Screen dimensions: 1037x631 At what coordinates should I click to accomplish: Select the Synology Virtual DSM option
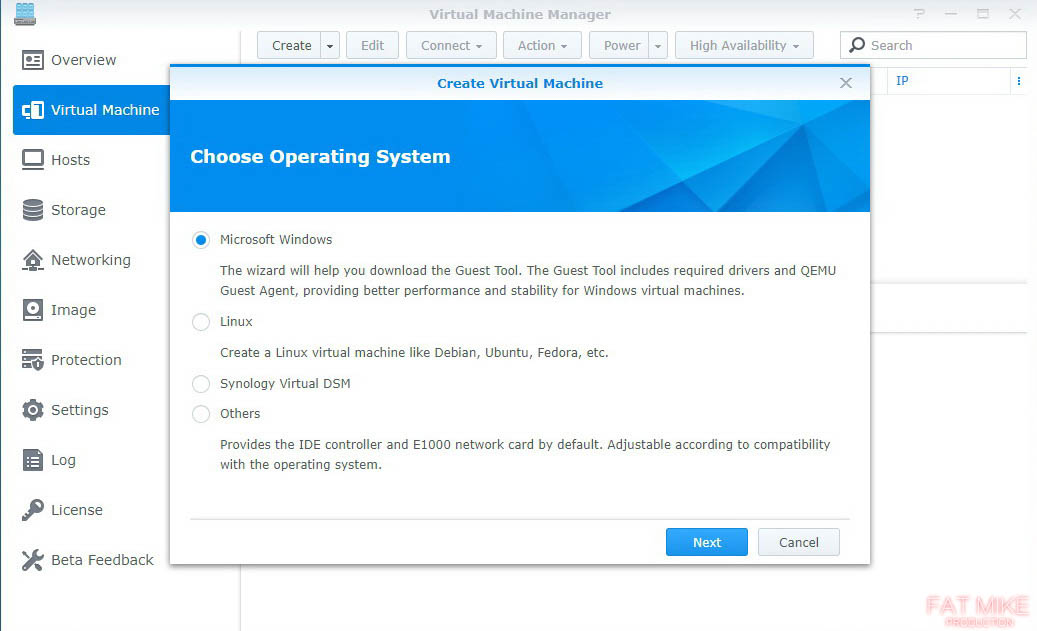coord(201,384)
